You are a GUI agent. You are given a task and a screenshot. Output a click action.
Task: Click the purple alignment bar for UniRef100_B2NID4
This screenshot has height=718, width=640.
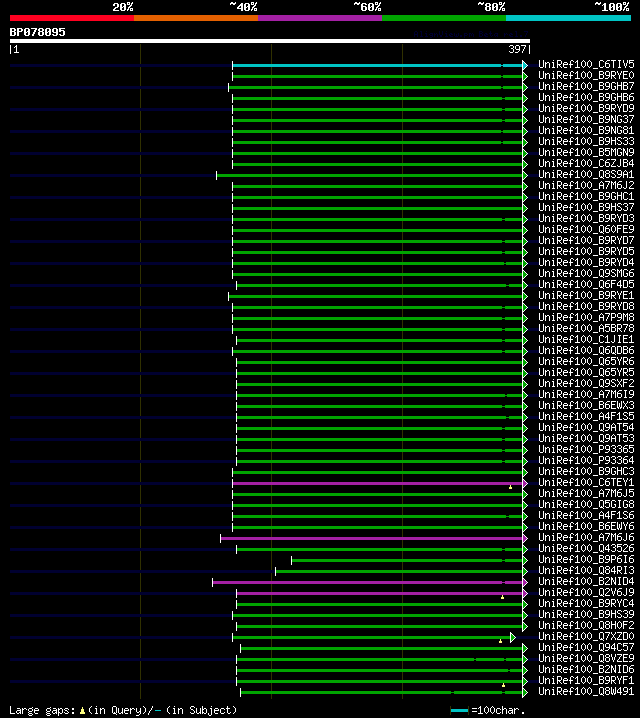[x=368, y=582]
